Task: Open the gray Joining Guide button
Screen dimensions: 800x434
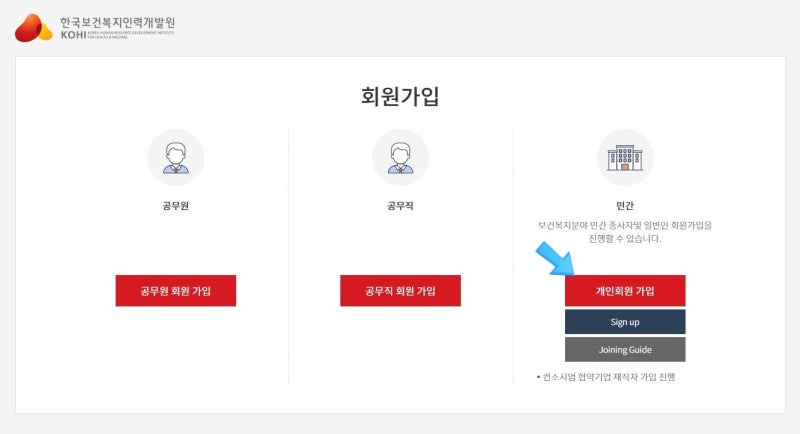Action: 625,349
